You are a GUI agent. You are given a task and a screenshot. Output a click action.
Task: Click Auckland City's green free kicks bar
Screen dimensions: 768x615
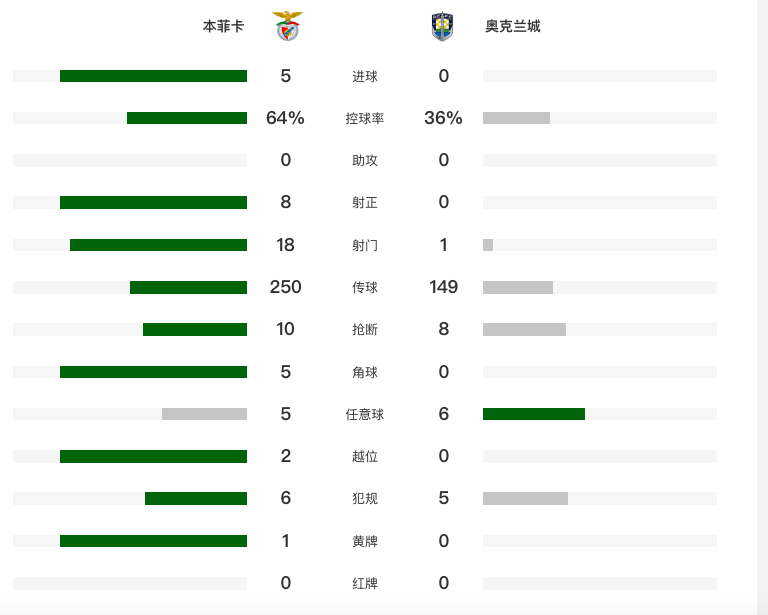[x=534, y=414]
